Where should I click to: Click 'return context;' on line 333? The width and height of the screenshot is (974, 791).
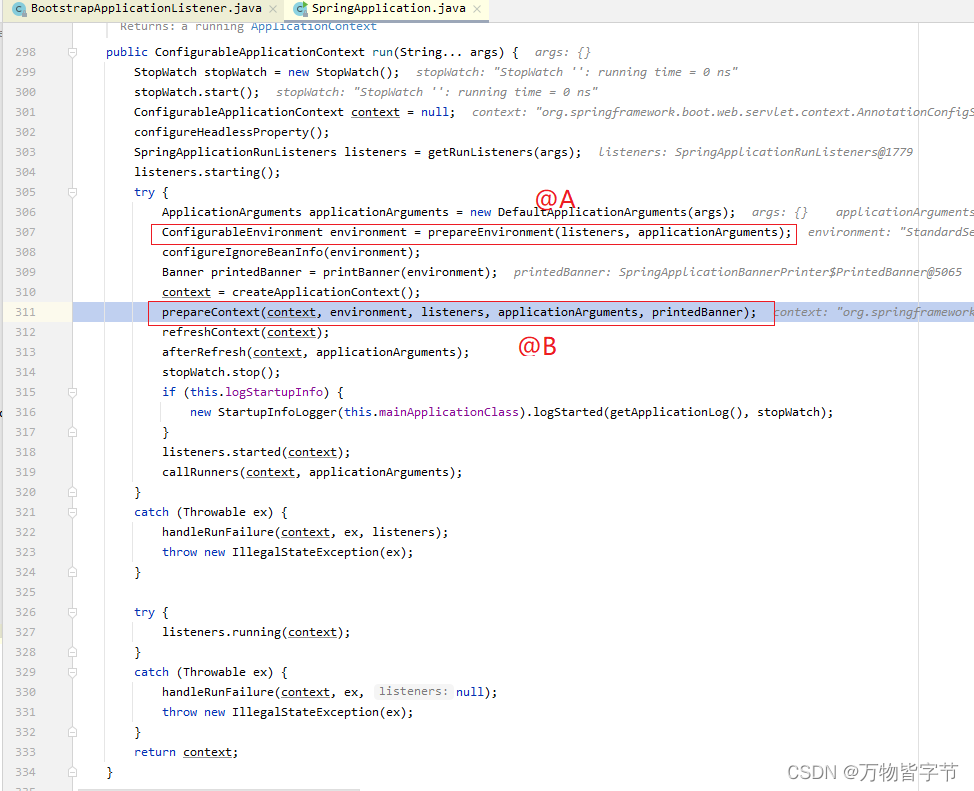(x=186, y=752)
